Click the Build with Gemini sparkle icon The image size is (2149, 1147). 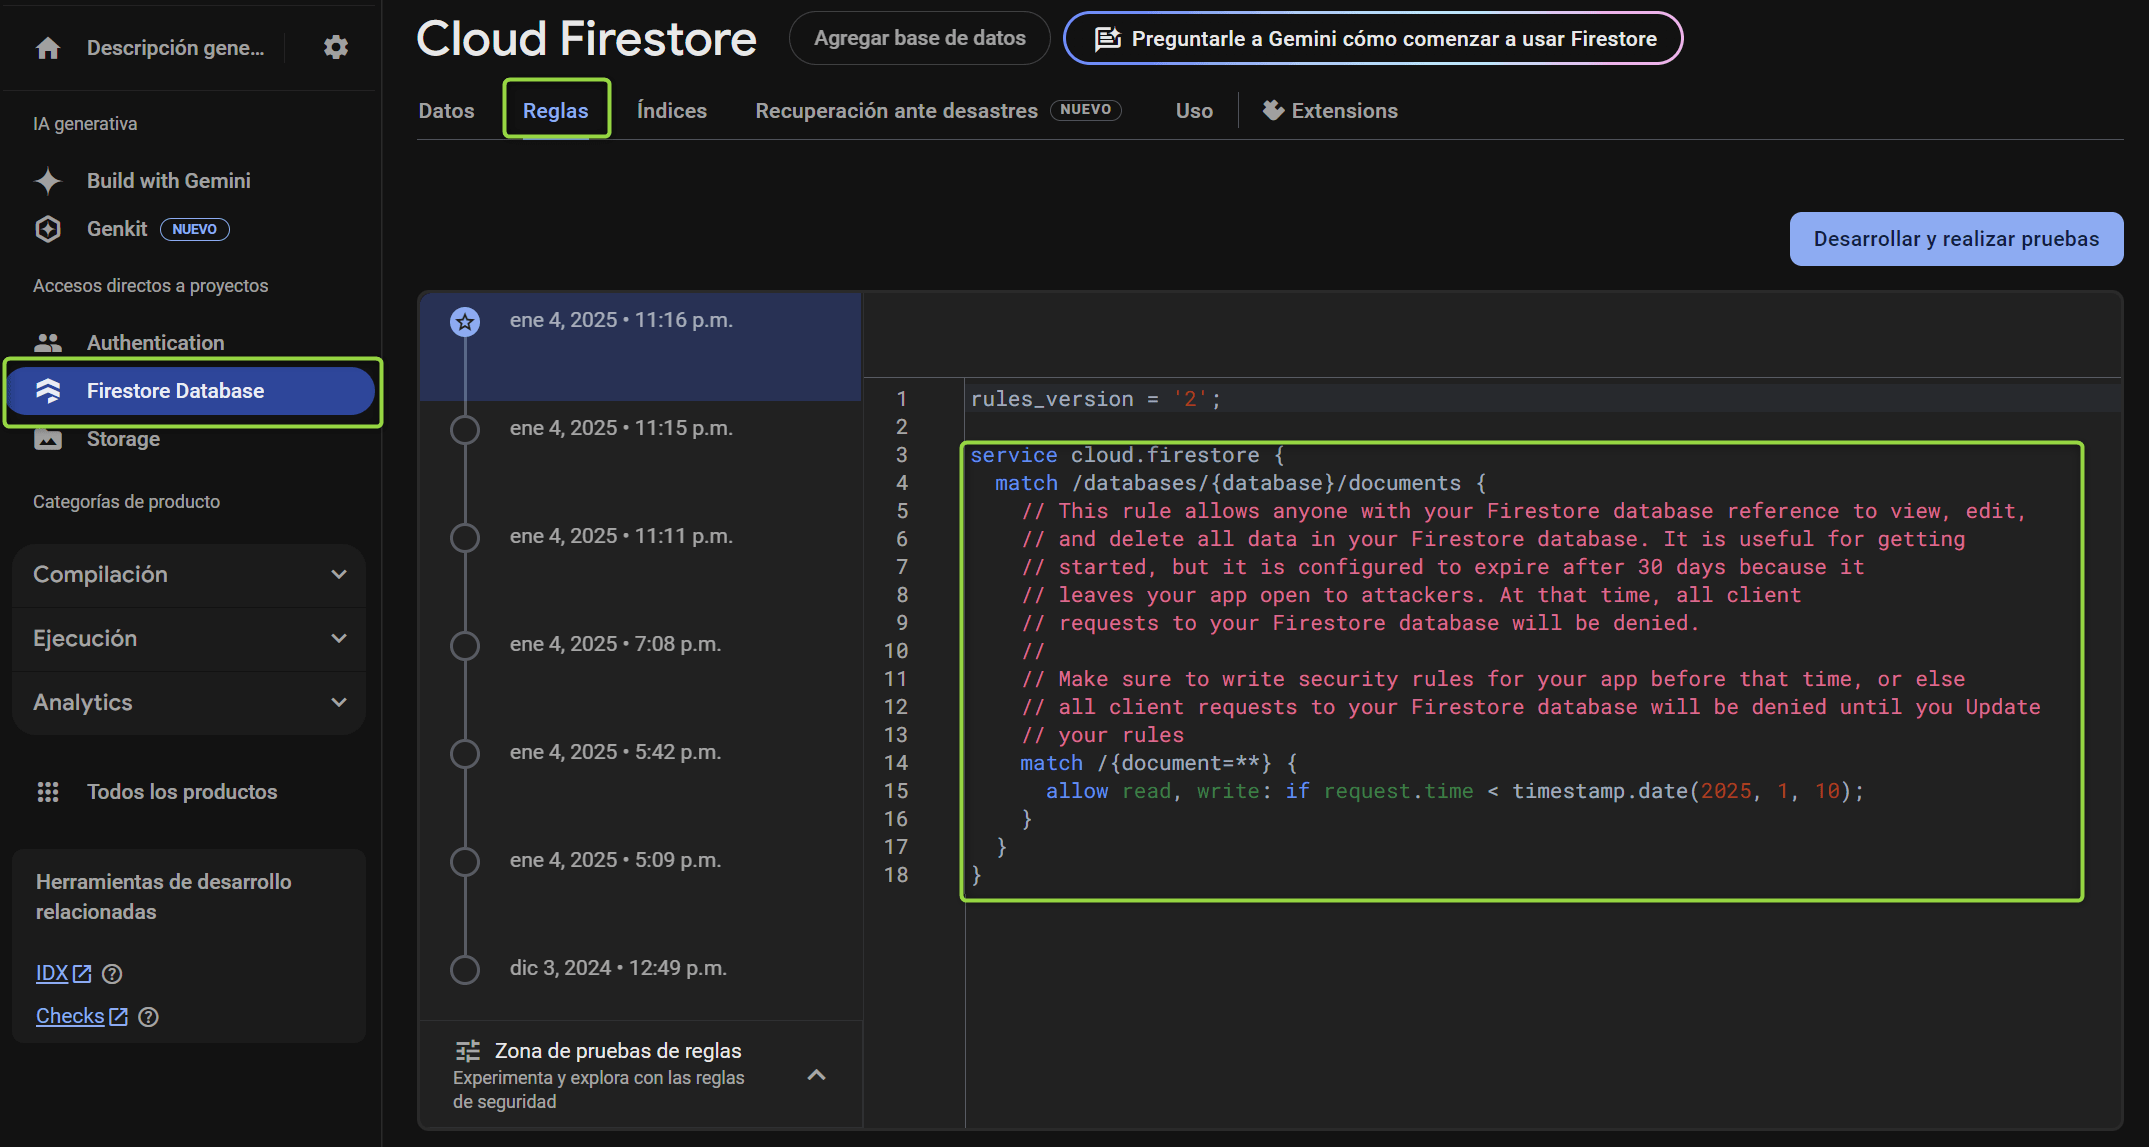tap(47, 180)
